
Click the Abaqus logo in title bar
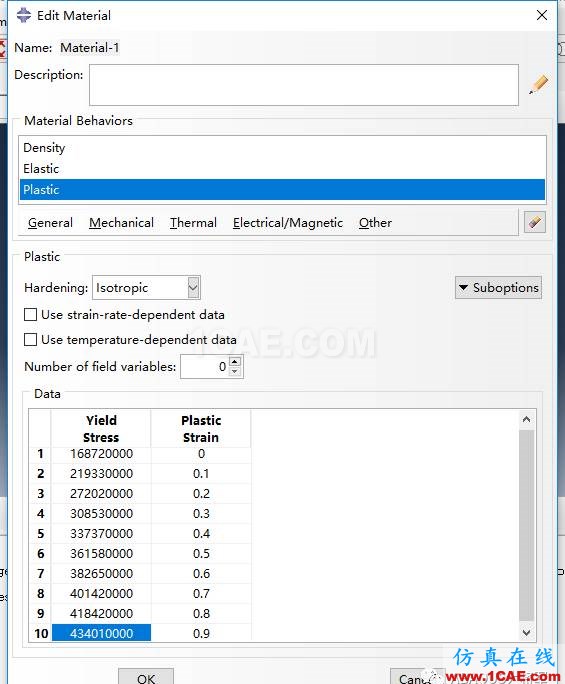[x=24, y=15]
